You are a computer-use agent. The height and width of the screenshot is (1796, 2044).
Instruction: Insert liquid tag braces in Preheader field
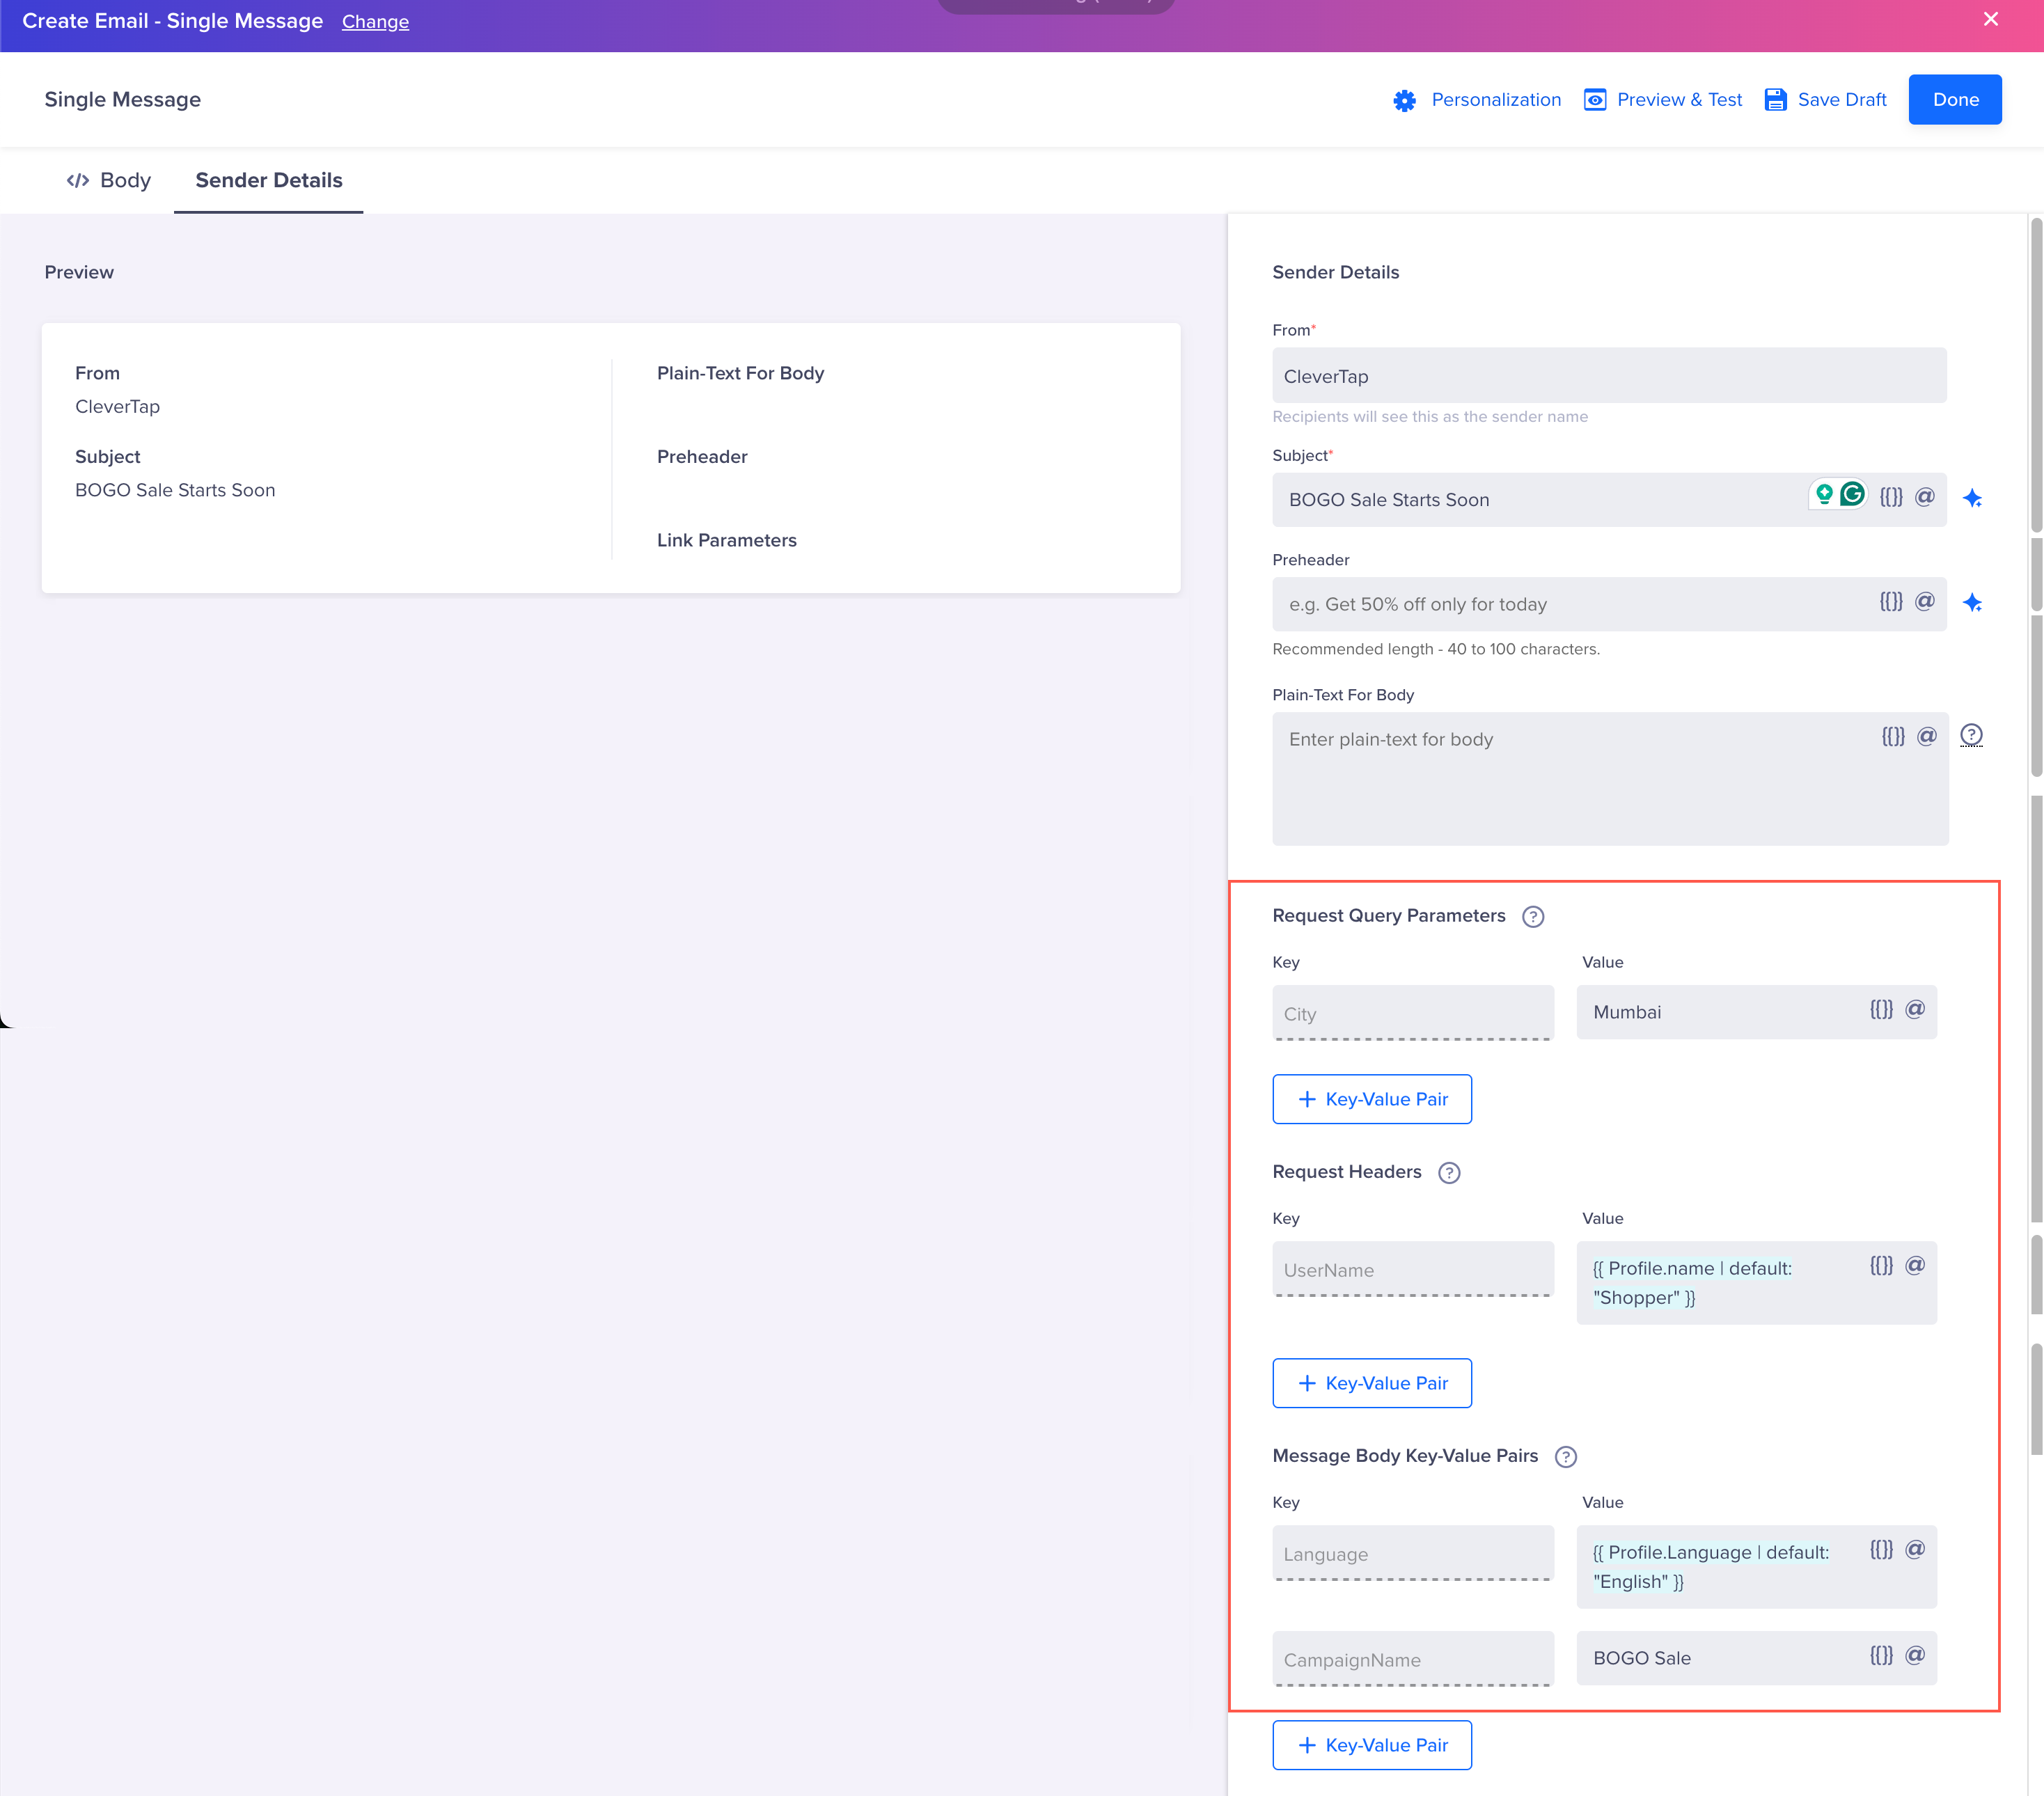[x=1891, y=601]
